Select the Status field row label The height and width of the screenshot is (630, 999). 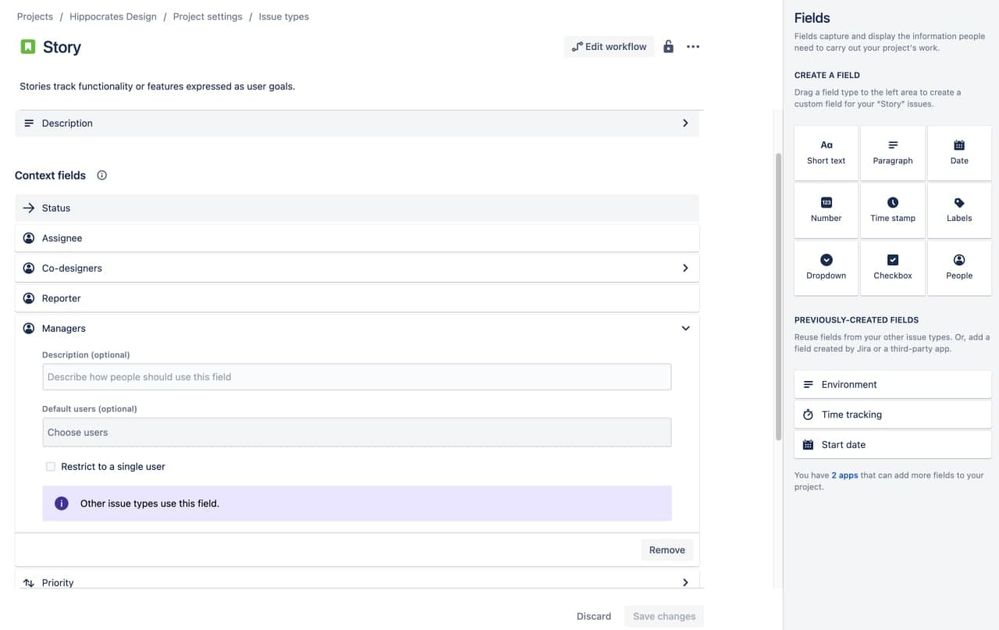click(x=56, y=208)
